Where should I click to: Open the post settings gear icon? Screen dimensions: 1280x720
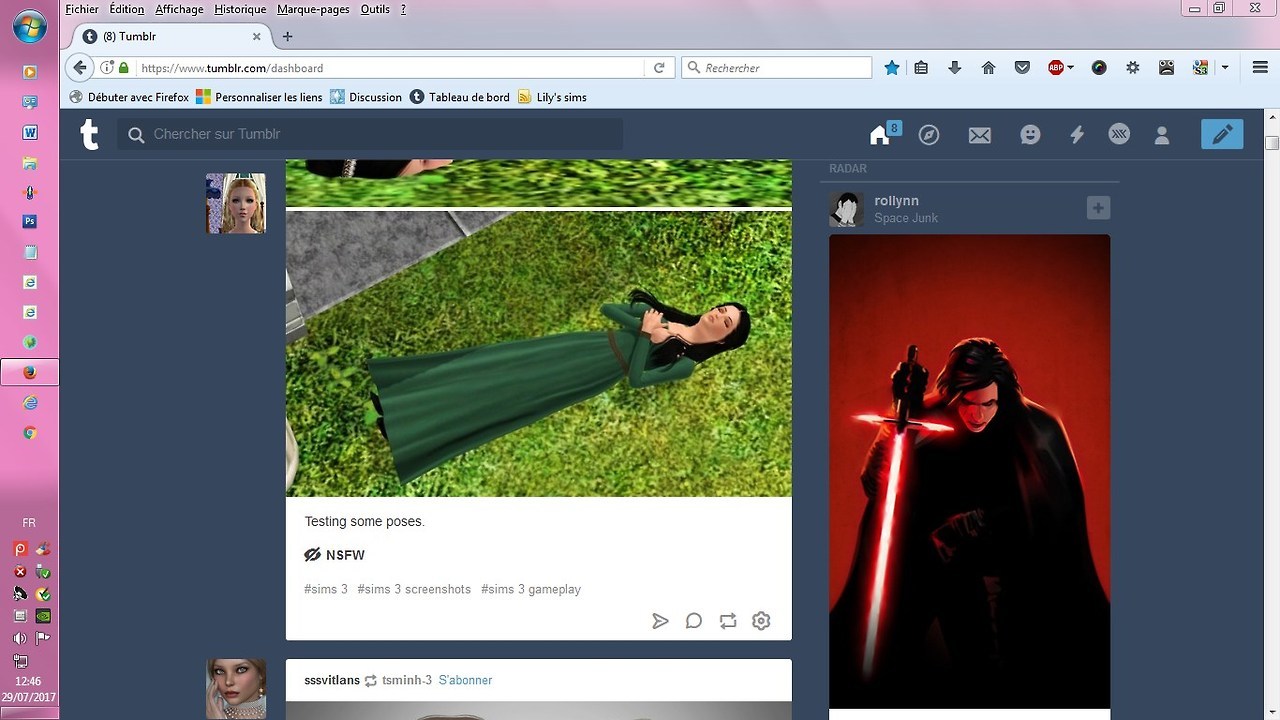click(x=761, y=621)
